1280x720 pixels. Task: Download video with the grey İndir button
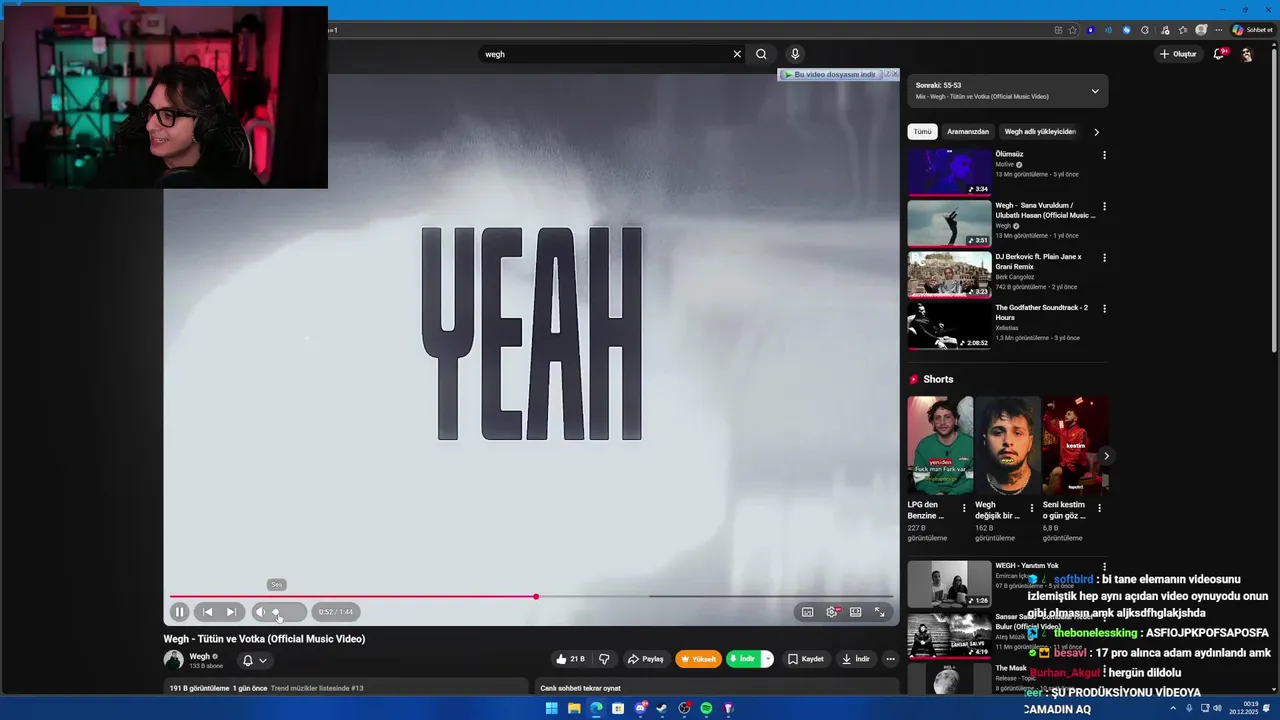(856, 659)
